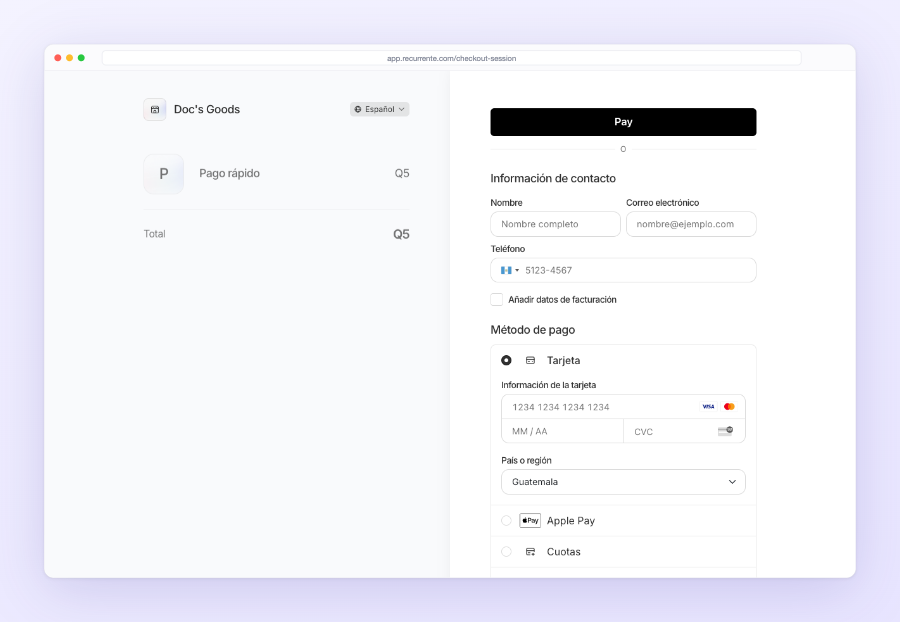Select the Tarjeta payment radio button

coord(506,360)
